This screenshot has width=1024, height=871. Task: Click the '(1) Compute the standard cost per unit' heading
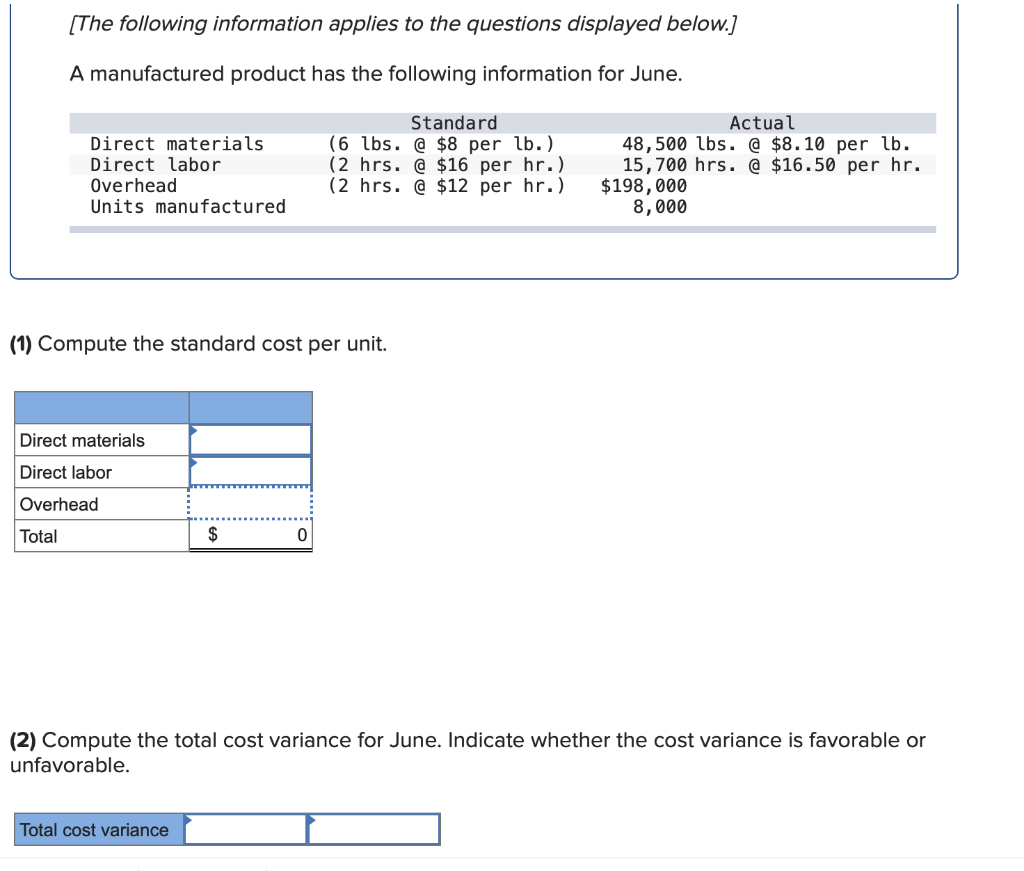[x=199, y=343]
